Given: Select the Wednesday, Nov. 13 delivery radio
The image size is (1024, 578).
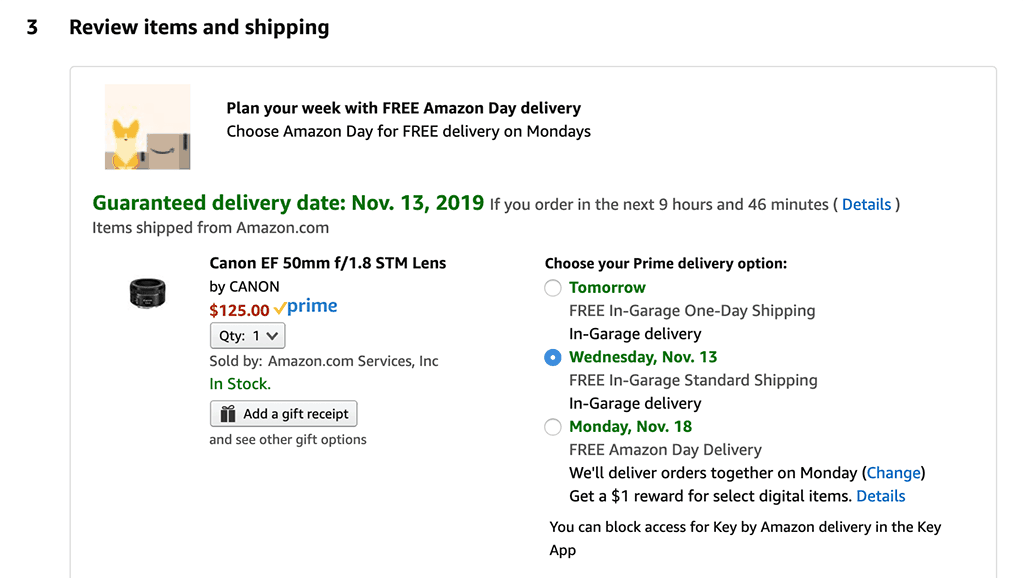Looking at the screenshot, I should [x=552, y=357].
